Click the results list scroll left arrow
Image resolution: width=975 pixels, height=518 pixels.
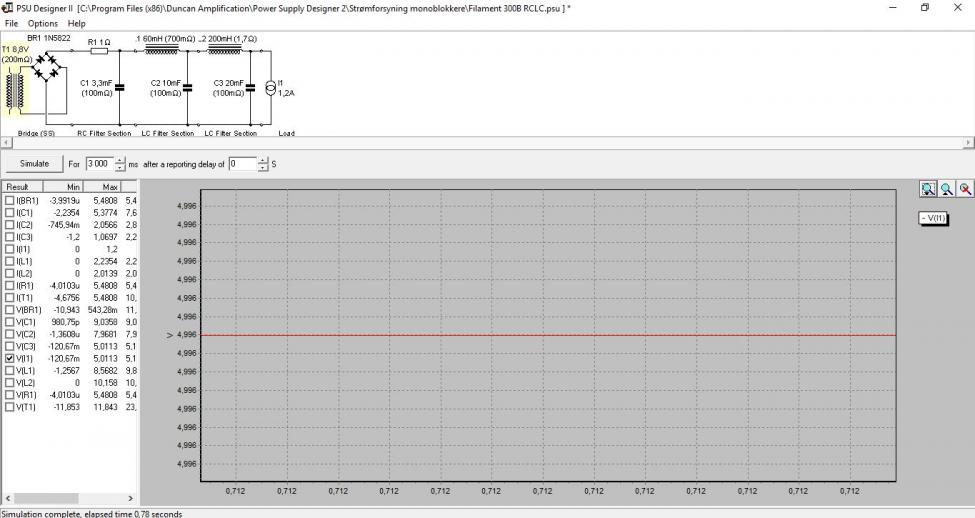(x=7, y=498)
